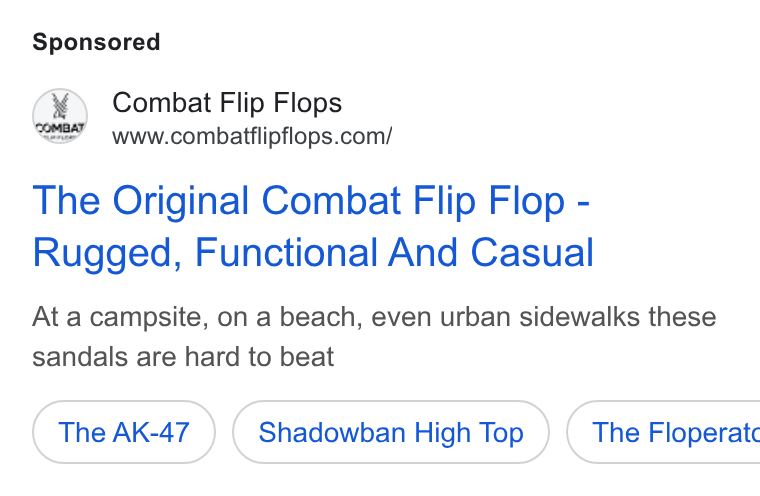Go to the Shadowban High Top product
The height and width of the screenshot is (496, 760).
tap(391, 432)
